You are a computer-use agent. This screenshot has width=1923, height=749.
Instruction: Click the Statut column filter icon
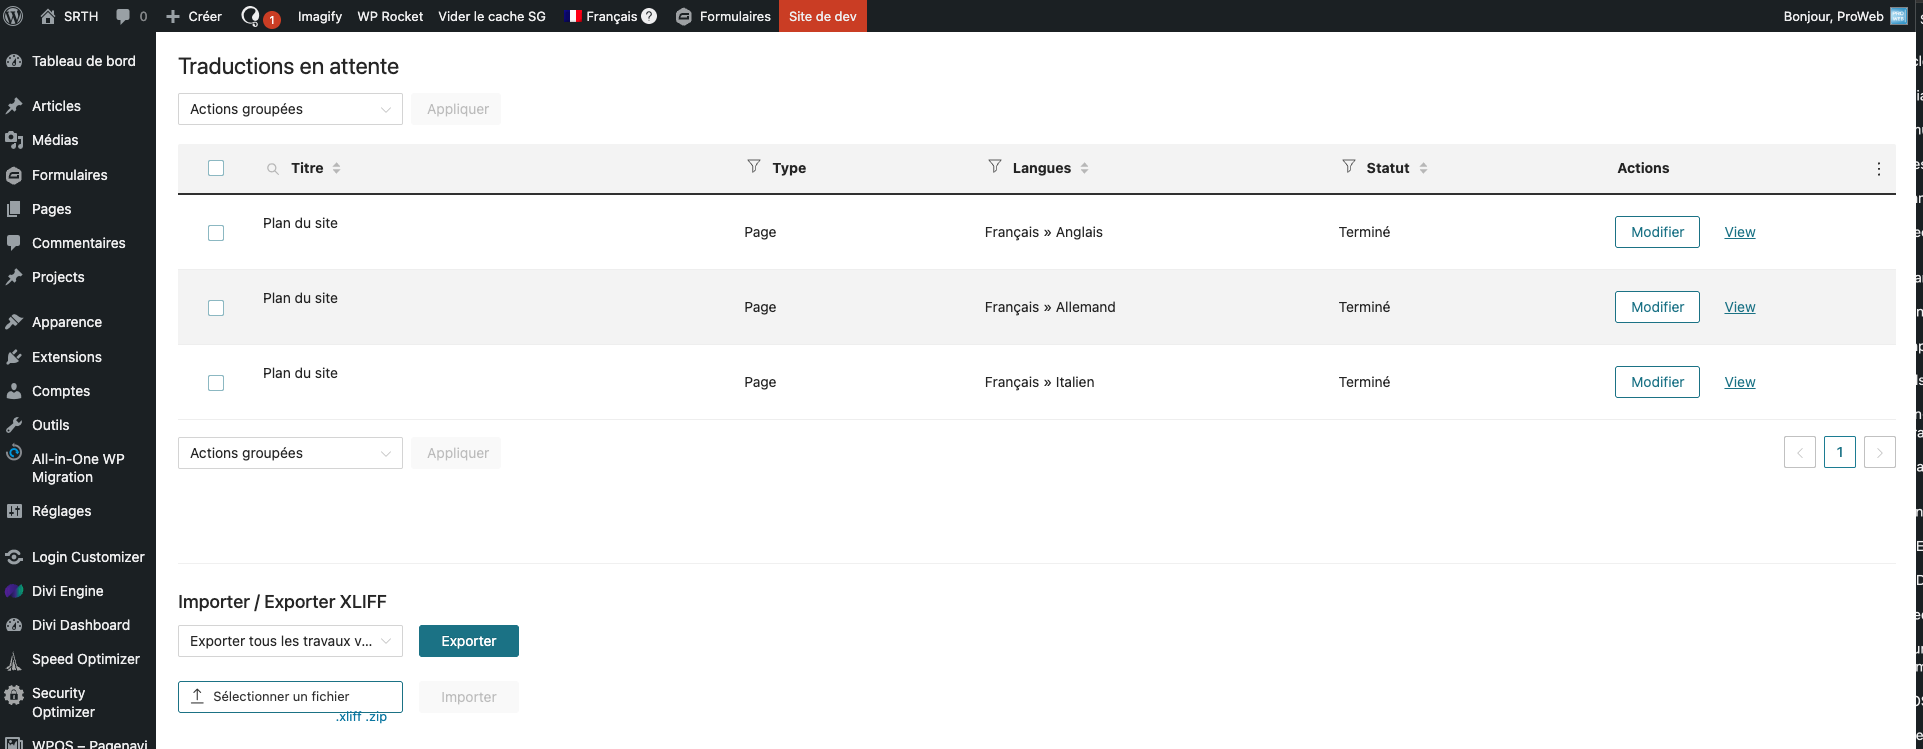[x=1348, y=166]
